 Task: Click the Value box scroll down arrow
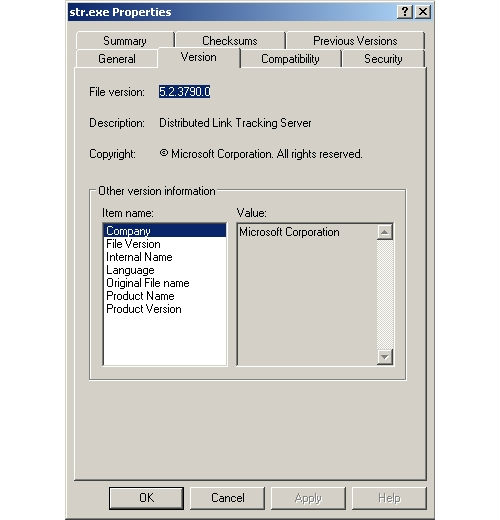coord(385,357)
